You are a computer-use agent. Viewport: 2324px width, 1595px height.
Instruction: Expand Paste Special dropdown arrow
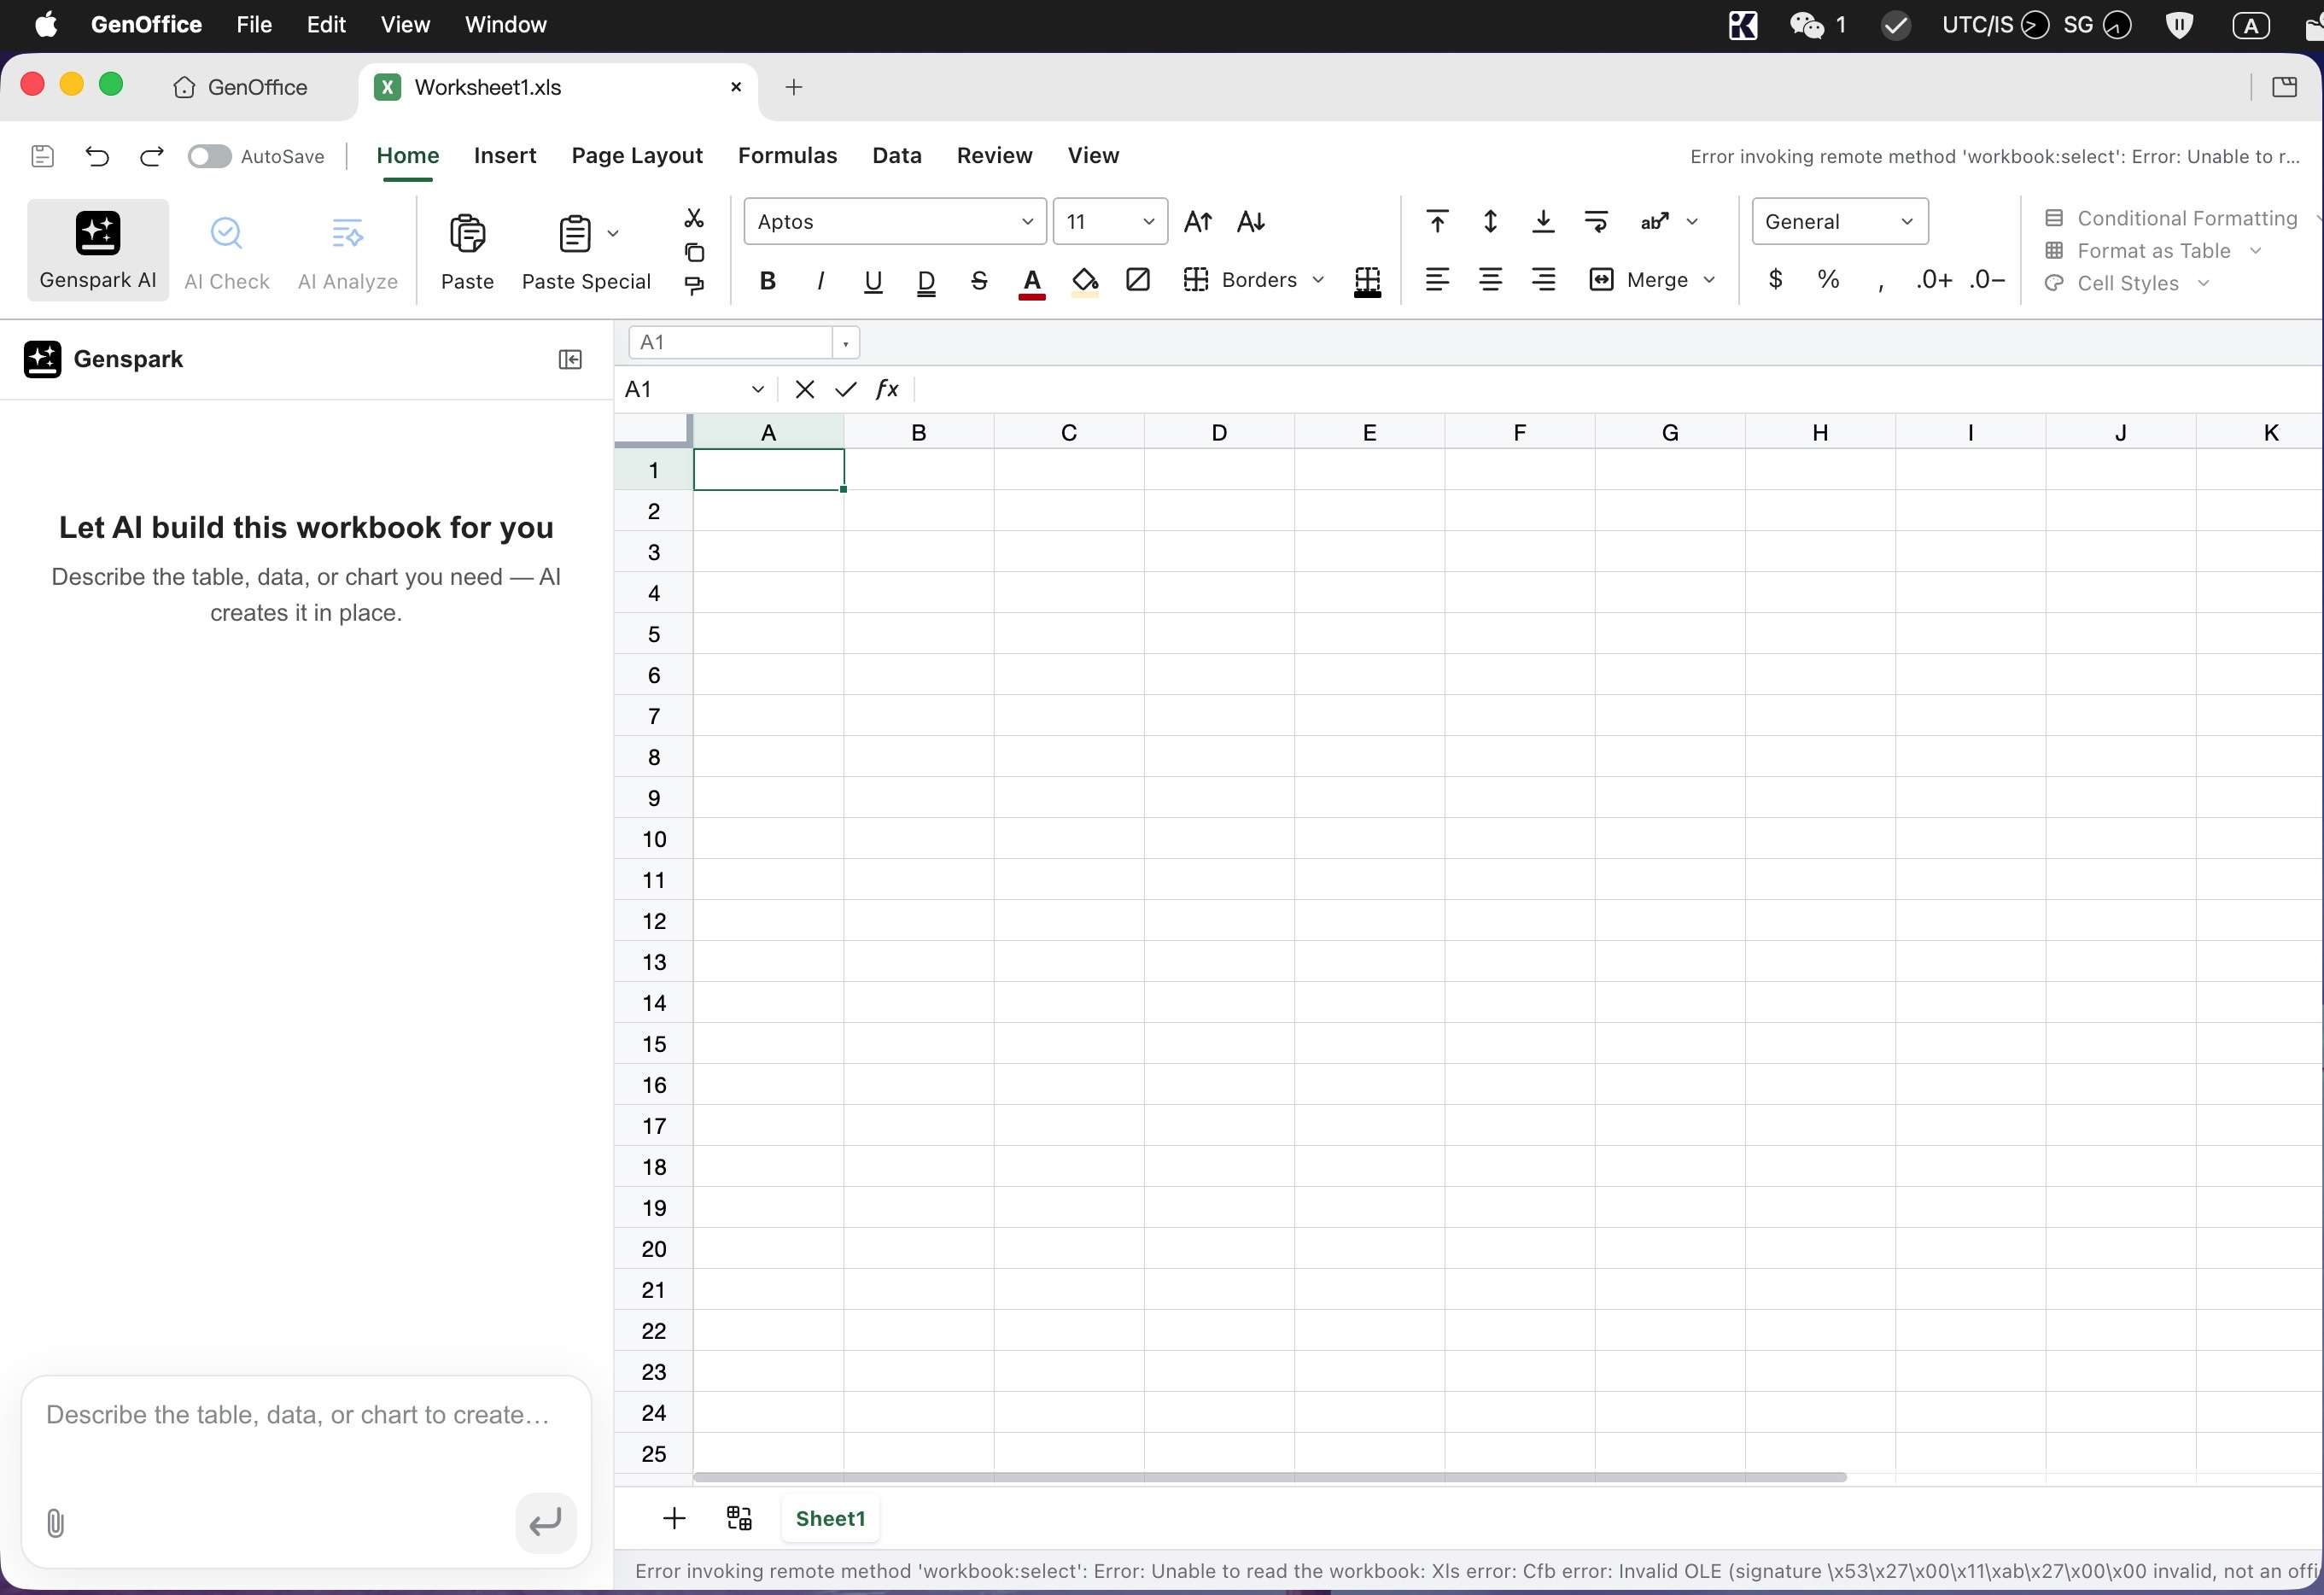point(613,233)
